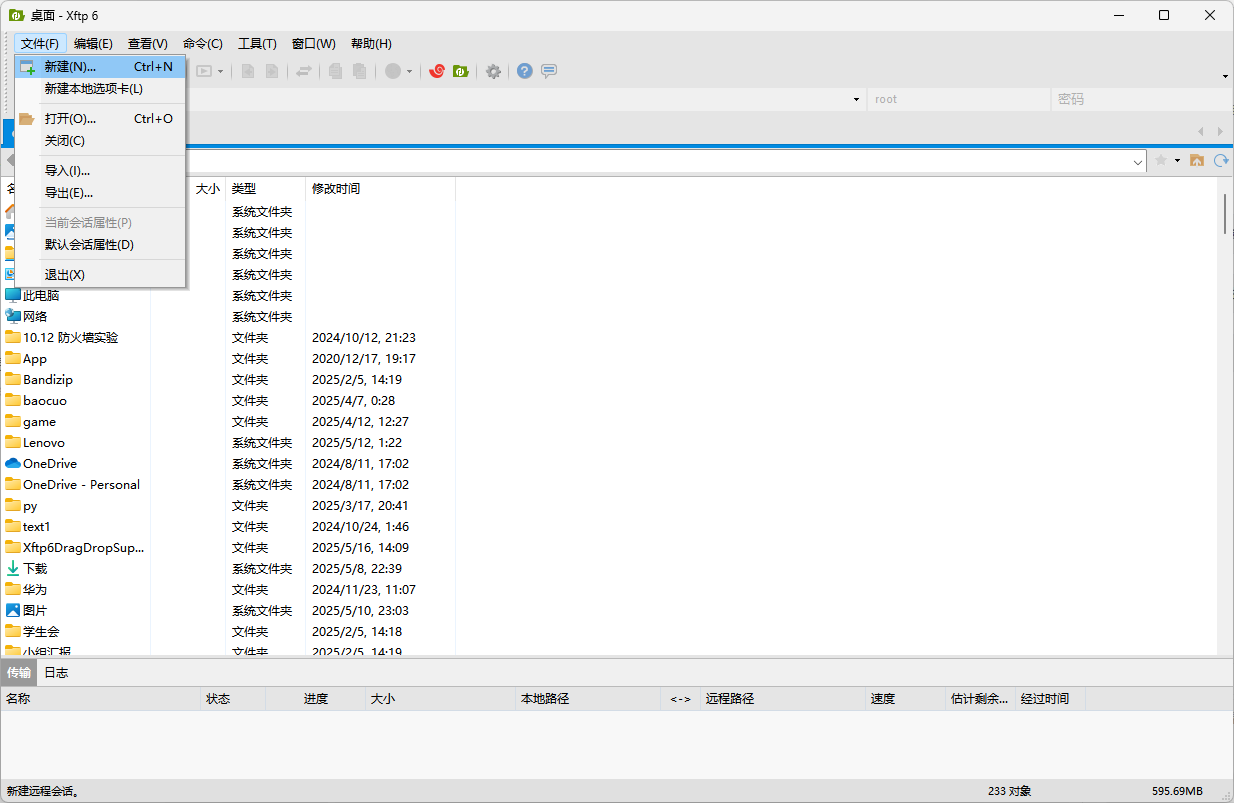Select 关闭(C) in the menu
The image size is (1234, 803).
click(x=100, y=141)
